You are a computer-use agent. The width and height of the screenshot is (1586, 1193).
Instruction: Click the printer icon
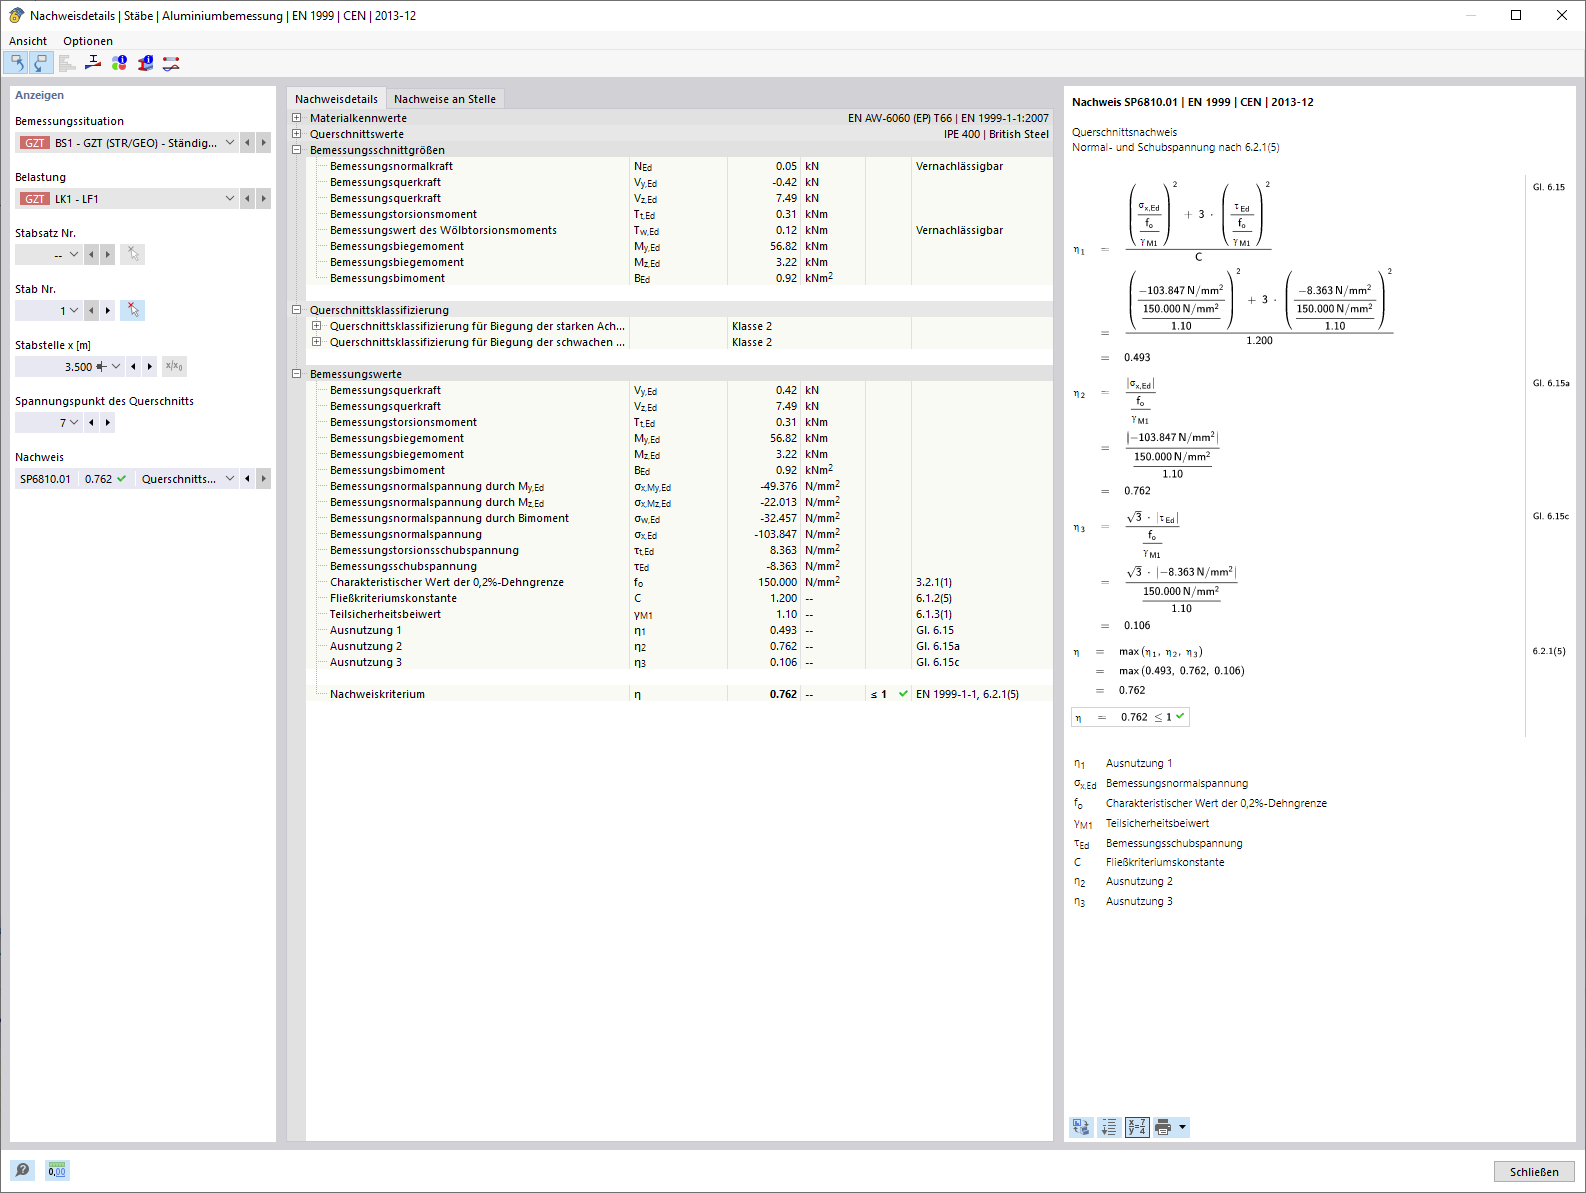point(1163,1128)
